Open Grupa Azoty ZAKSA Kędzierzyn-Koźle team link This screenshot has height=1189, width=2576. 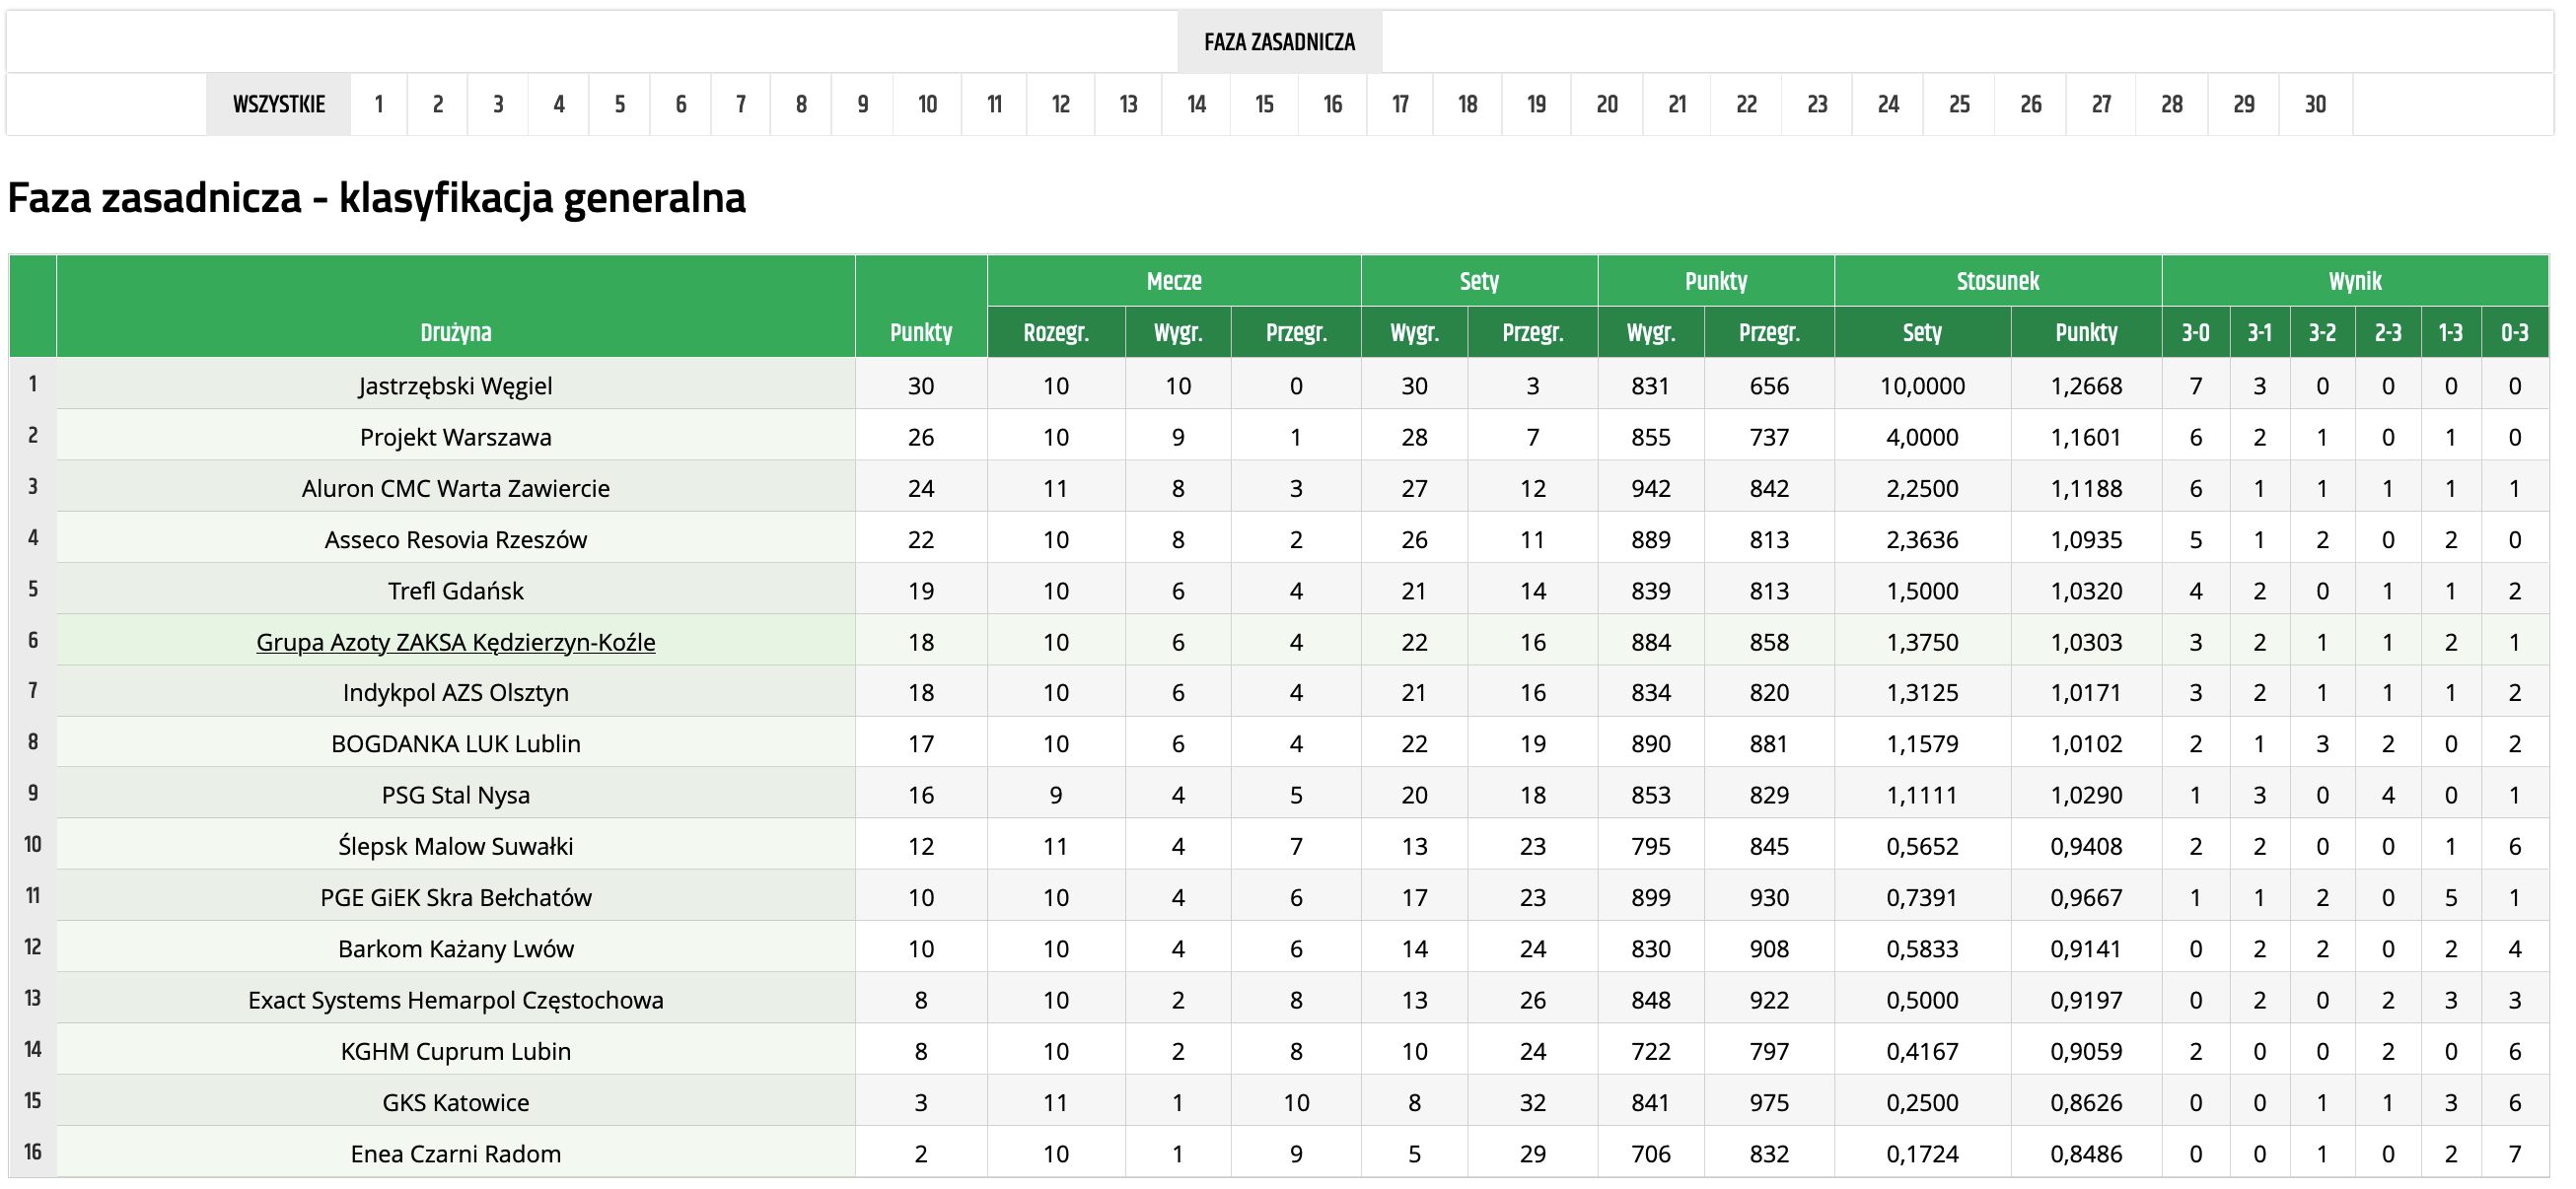456,642
